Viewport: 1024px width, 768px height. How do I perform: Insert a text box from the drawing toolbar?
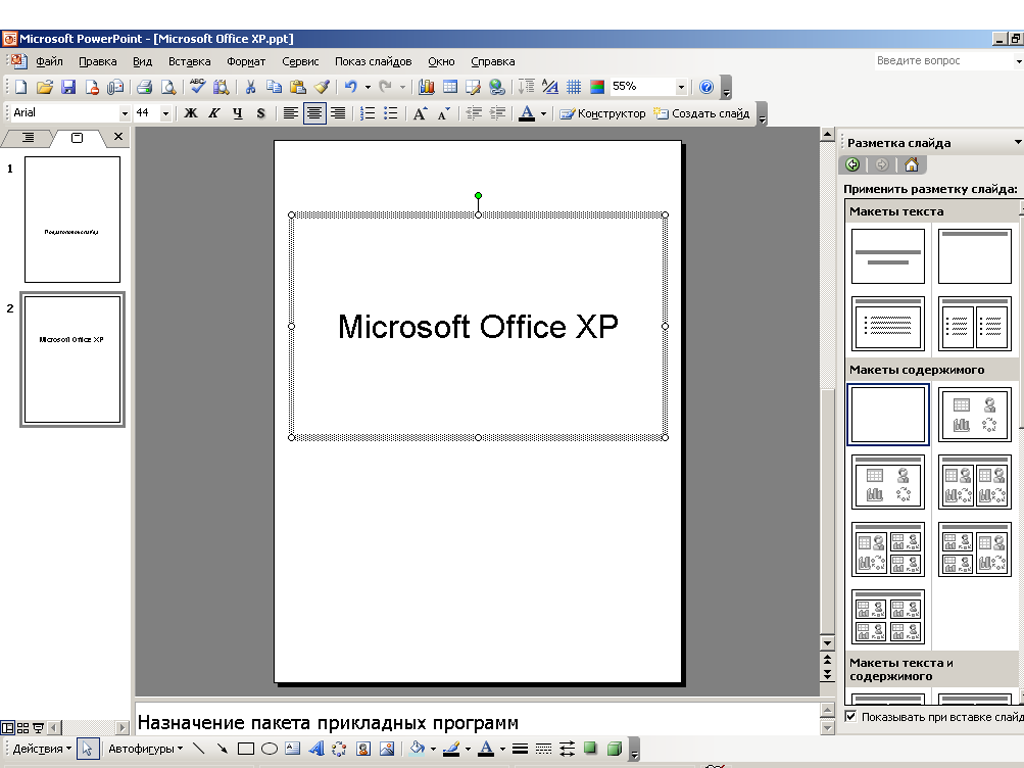point(293,749)
